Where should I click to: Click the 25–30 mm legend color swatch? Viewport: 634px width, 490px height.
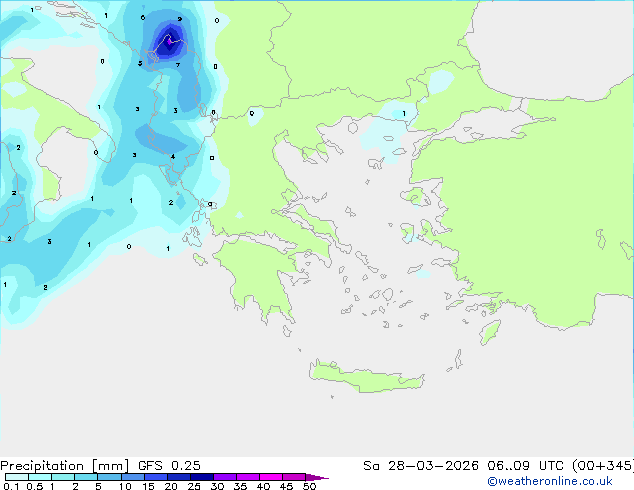click(x=202, y=477)
